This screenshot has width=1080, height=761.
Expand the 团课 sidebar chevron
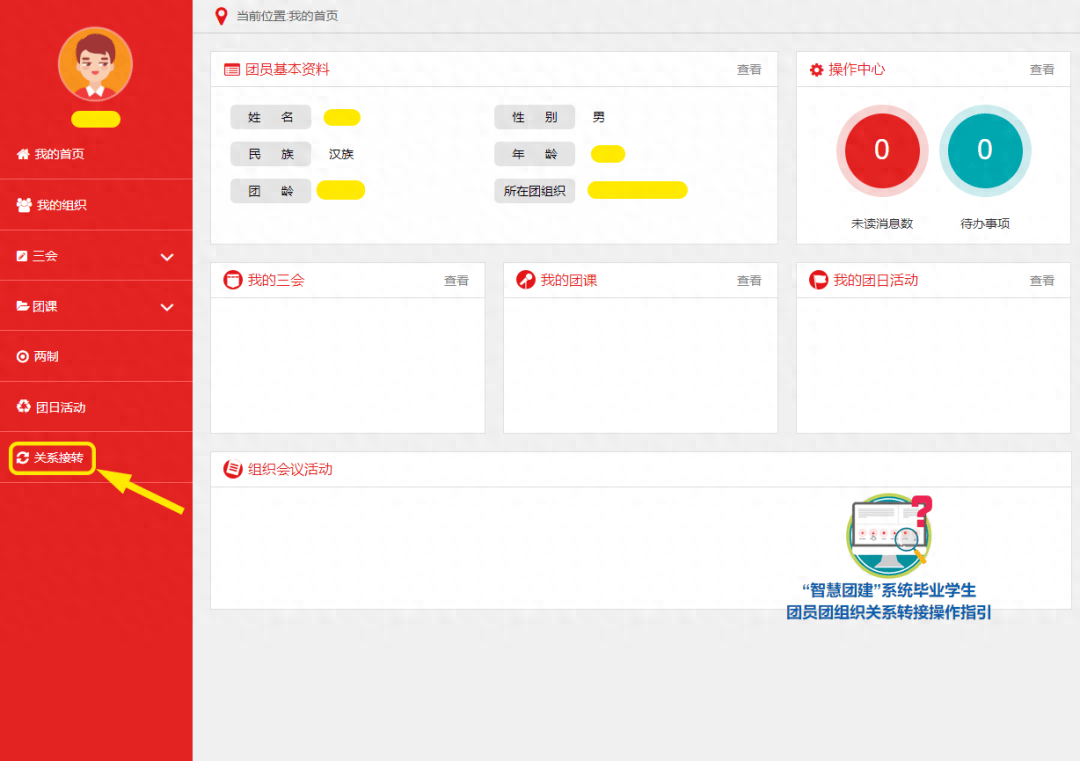167,307
